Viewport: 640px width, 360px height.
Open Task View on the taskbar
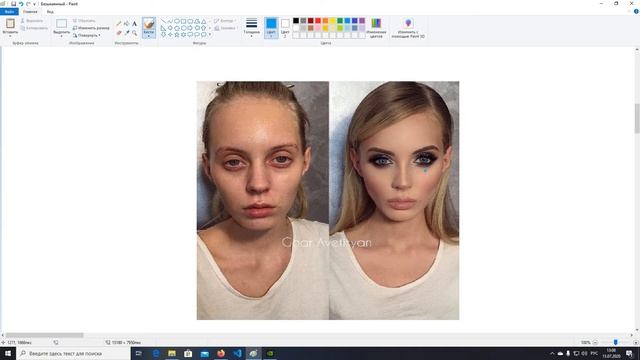[x=139, y=353]
